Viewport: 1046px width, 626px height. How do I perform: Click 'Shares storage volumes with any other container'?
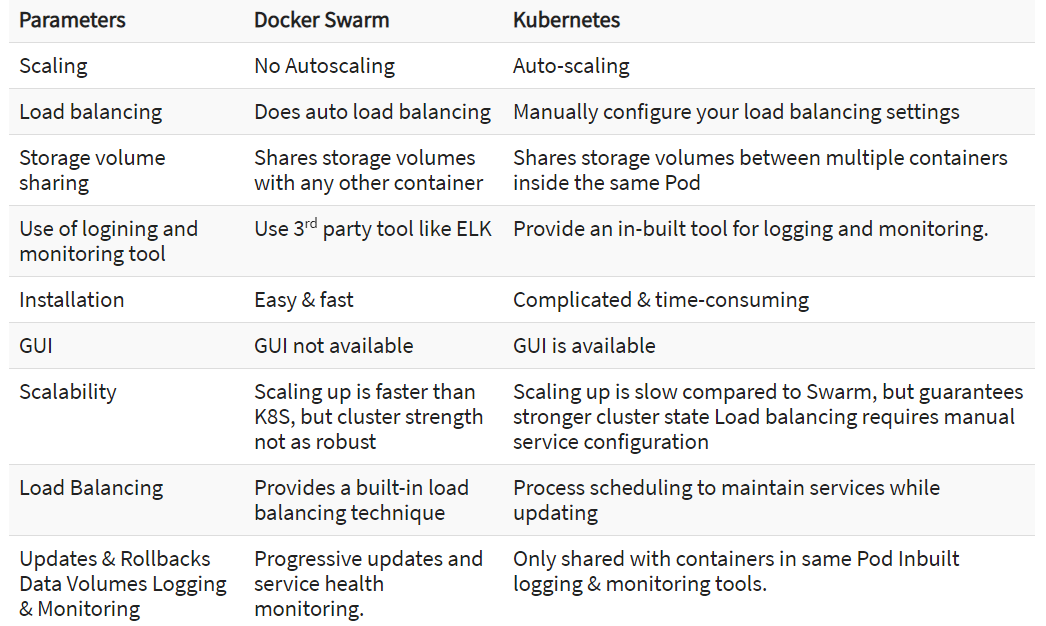[x=368, y=170]
